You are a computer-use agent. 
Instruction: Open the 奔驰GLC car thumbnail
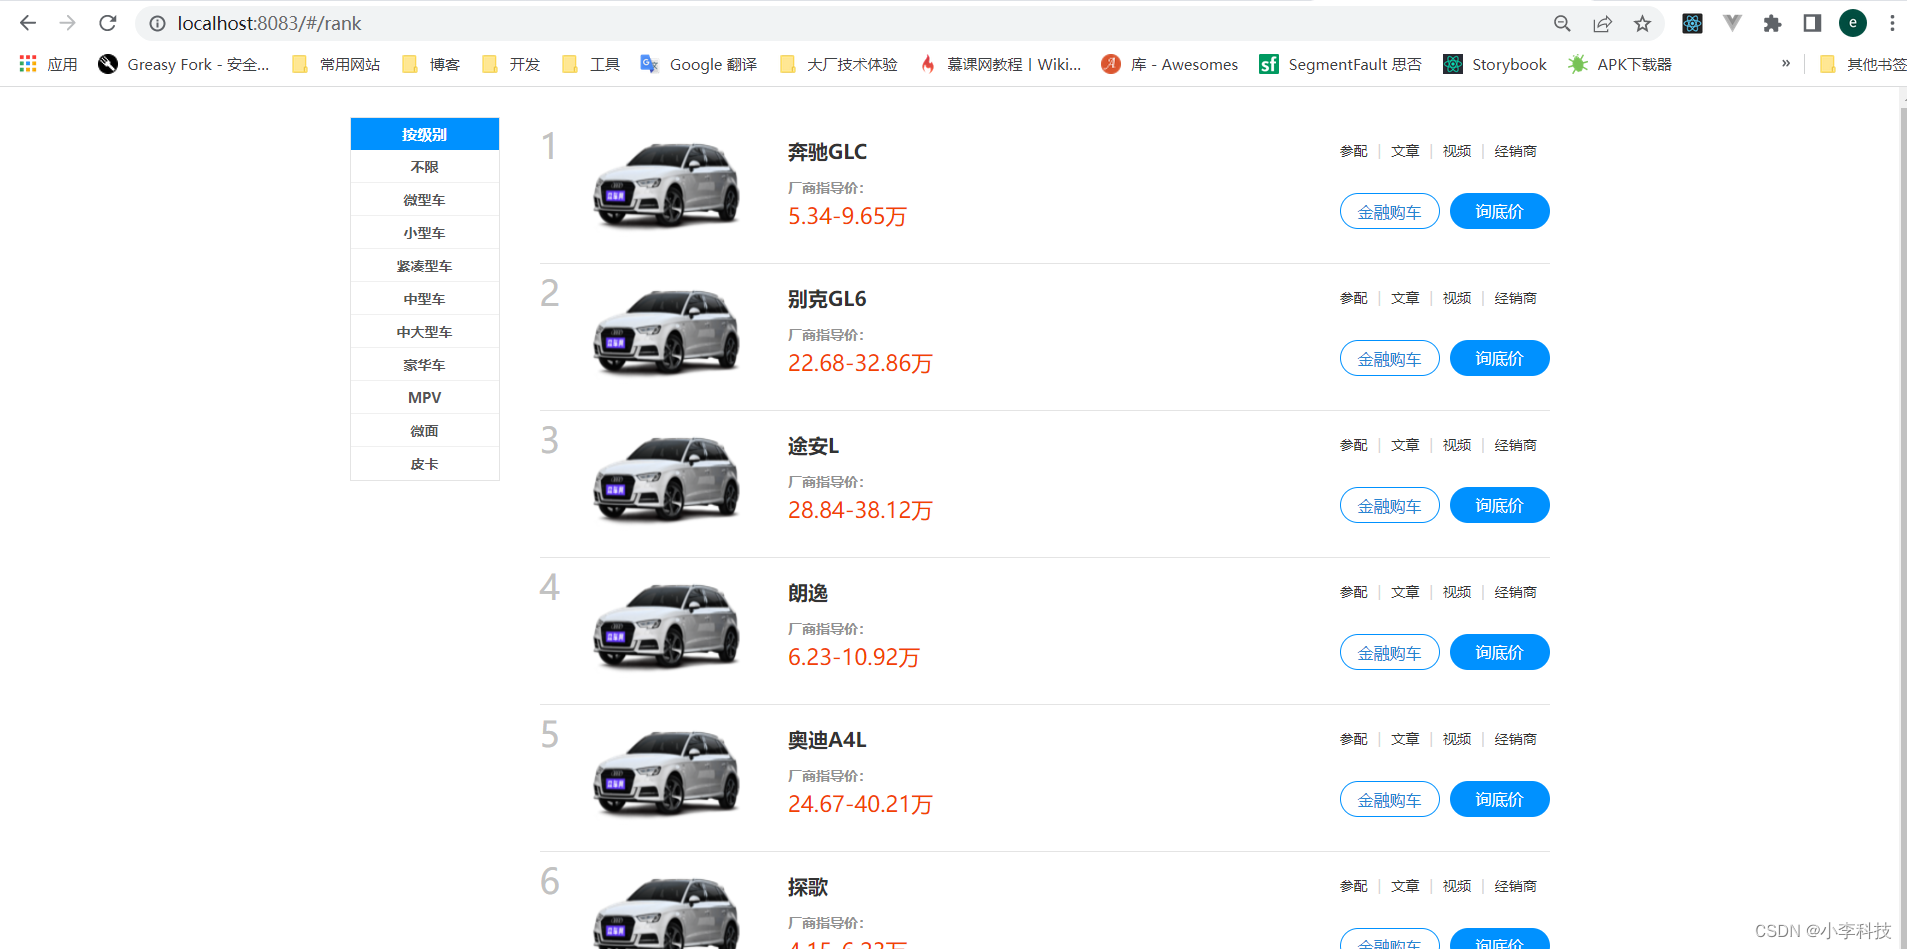(x=667, y=185)
